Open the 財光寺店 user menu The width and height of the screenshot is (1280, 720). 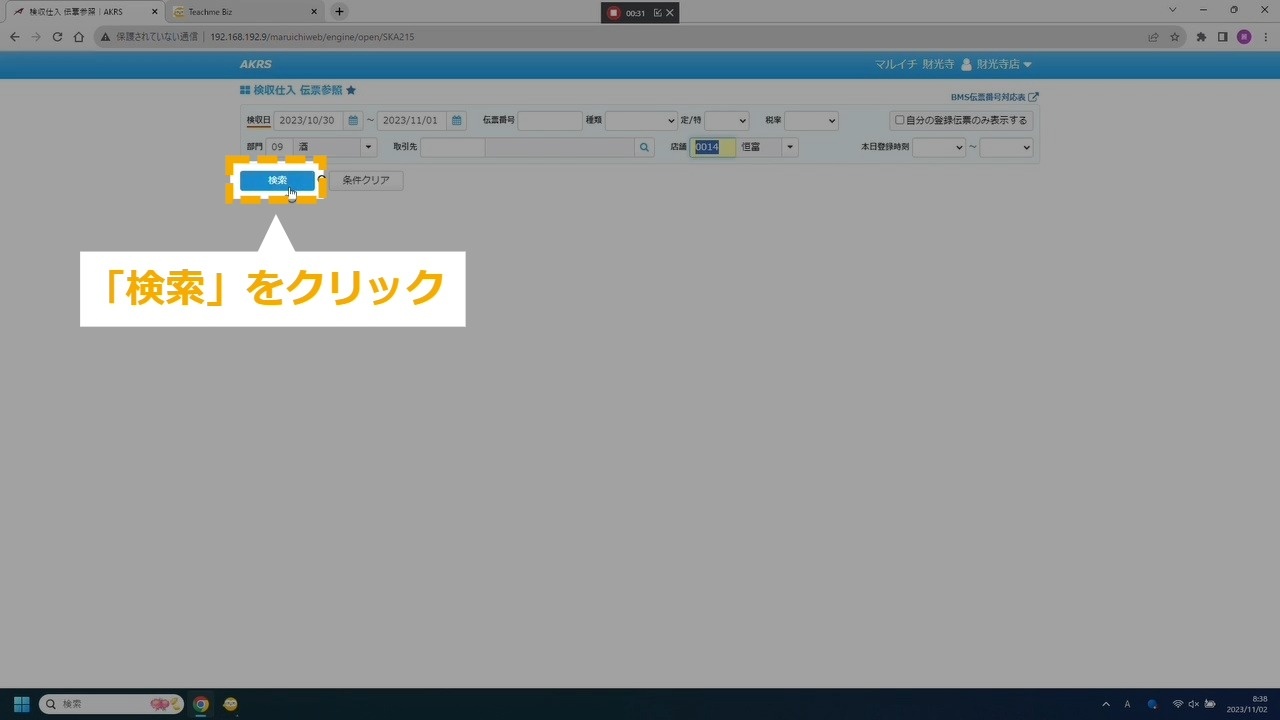coord(1002,64)
